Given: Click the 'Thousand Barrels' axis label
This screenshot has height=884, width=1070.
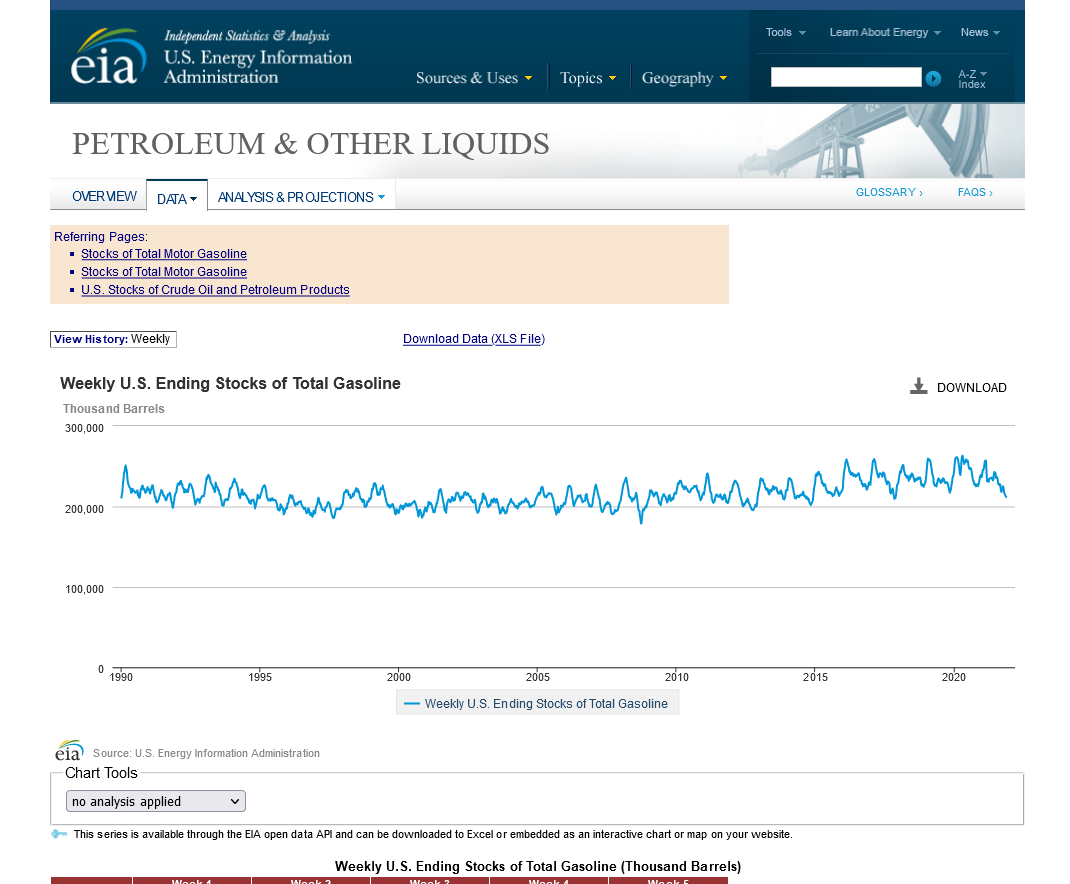Looking at the screenshot, I should click(x=113, y=408).
